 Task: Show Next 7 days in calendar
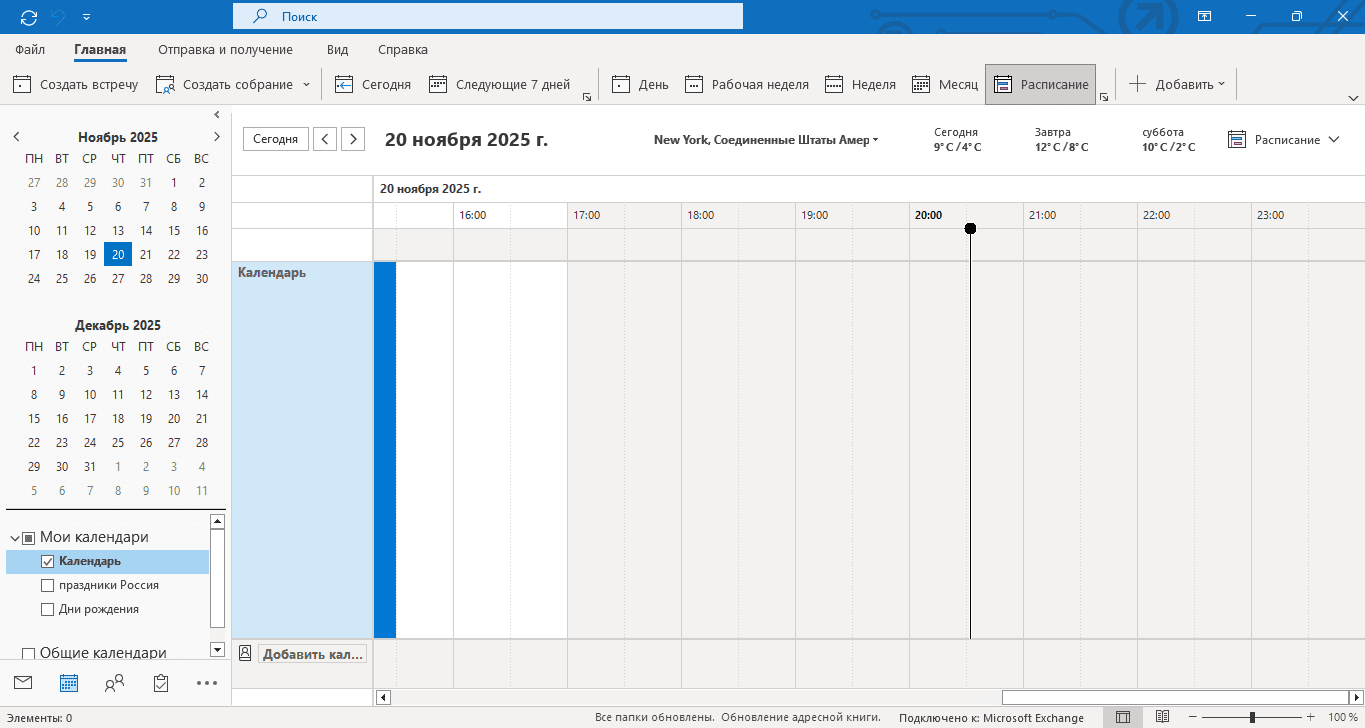[499, 85]
